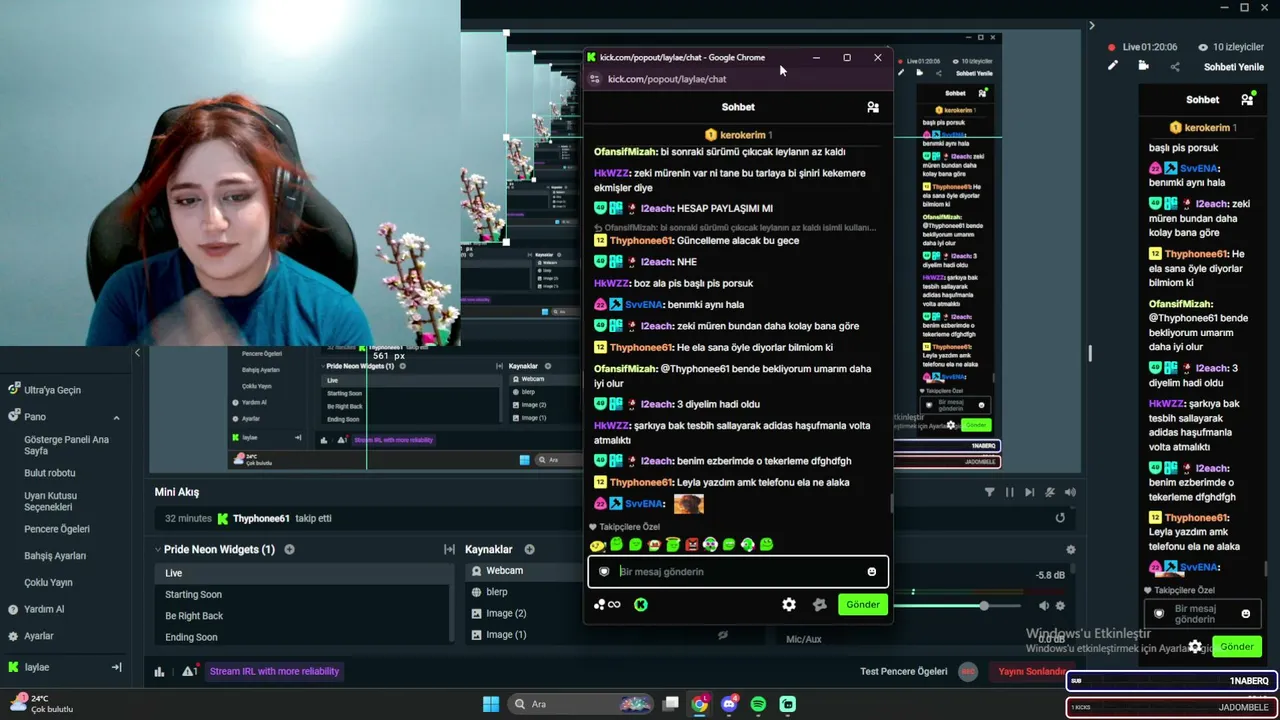Go to Uyarı Kutusu Seçenekleri
1280x720 pixels.
[51, 501]
